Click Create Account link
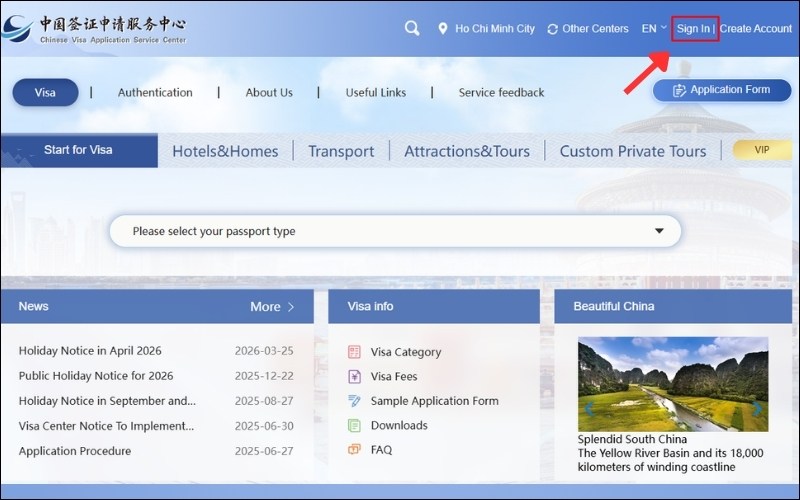The width and height of the screenshot is (800, 500). pos(756,29)
